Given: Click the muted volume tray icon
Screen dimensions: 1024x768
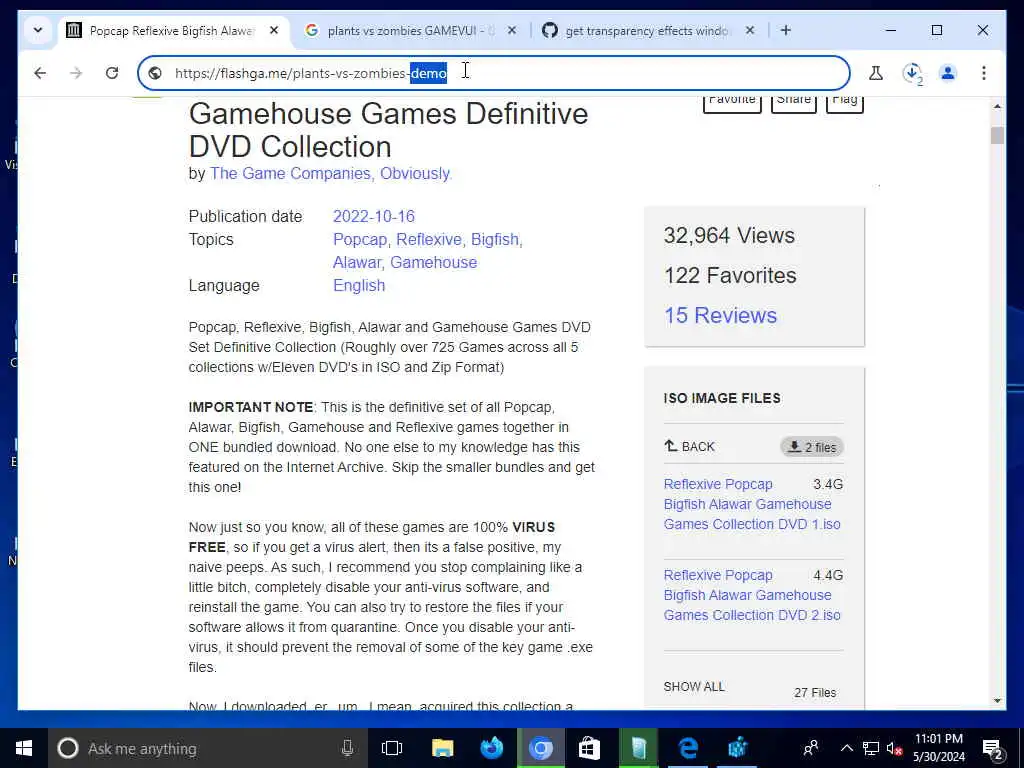Looking at the screenshot, I should (895, 748).
